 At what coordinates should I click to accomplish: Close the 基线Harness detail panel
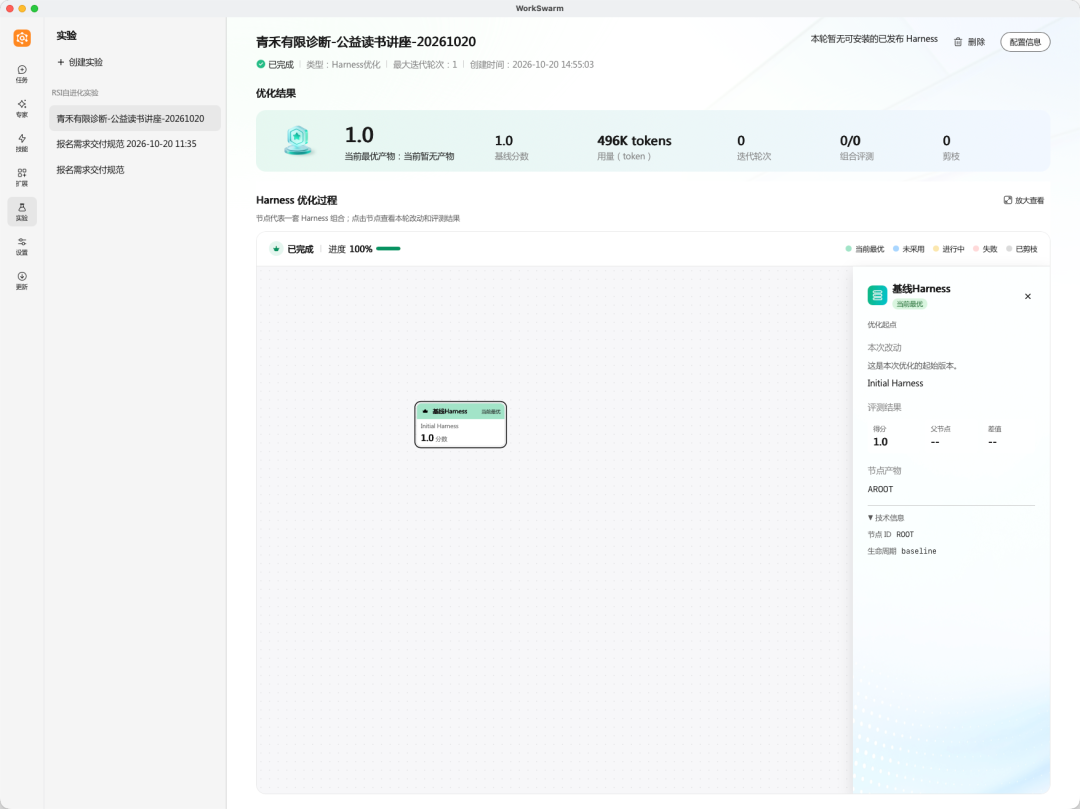tap(1028, 296)
